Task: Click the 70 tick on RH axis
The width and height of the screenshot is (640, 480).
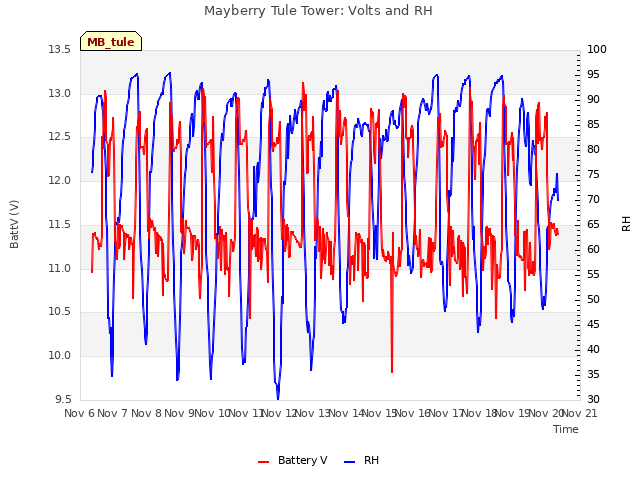Action: [x=593, y=200]
